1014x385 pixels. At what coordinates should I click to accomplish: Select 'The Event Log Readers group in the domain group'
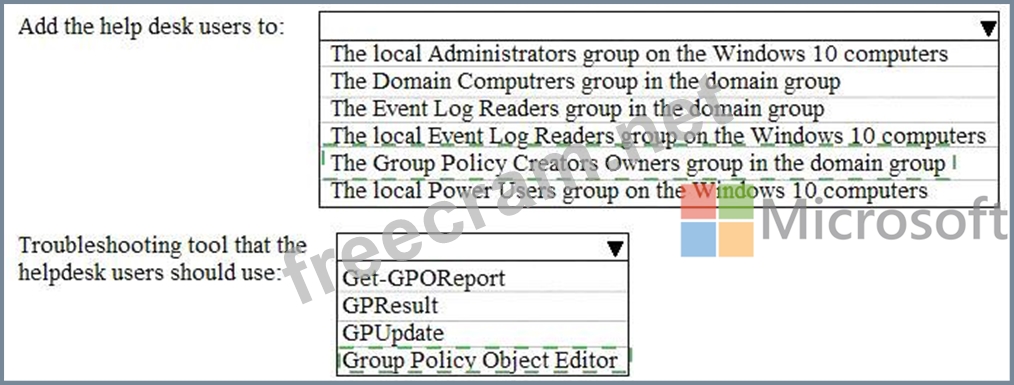[659, 109]
